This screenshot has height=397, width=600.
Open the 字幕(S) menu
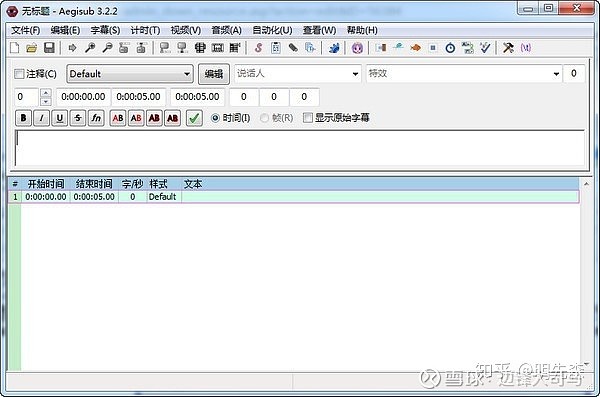(105, 30)
